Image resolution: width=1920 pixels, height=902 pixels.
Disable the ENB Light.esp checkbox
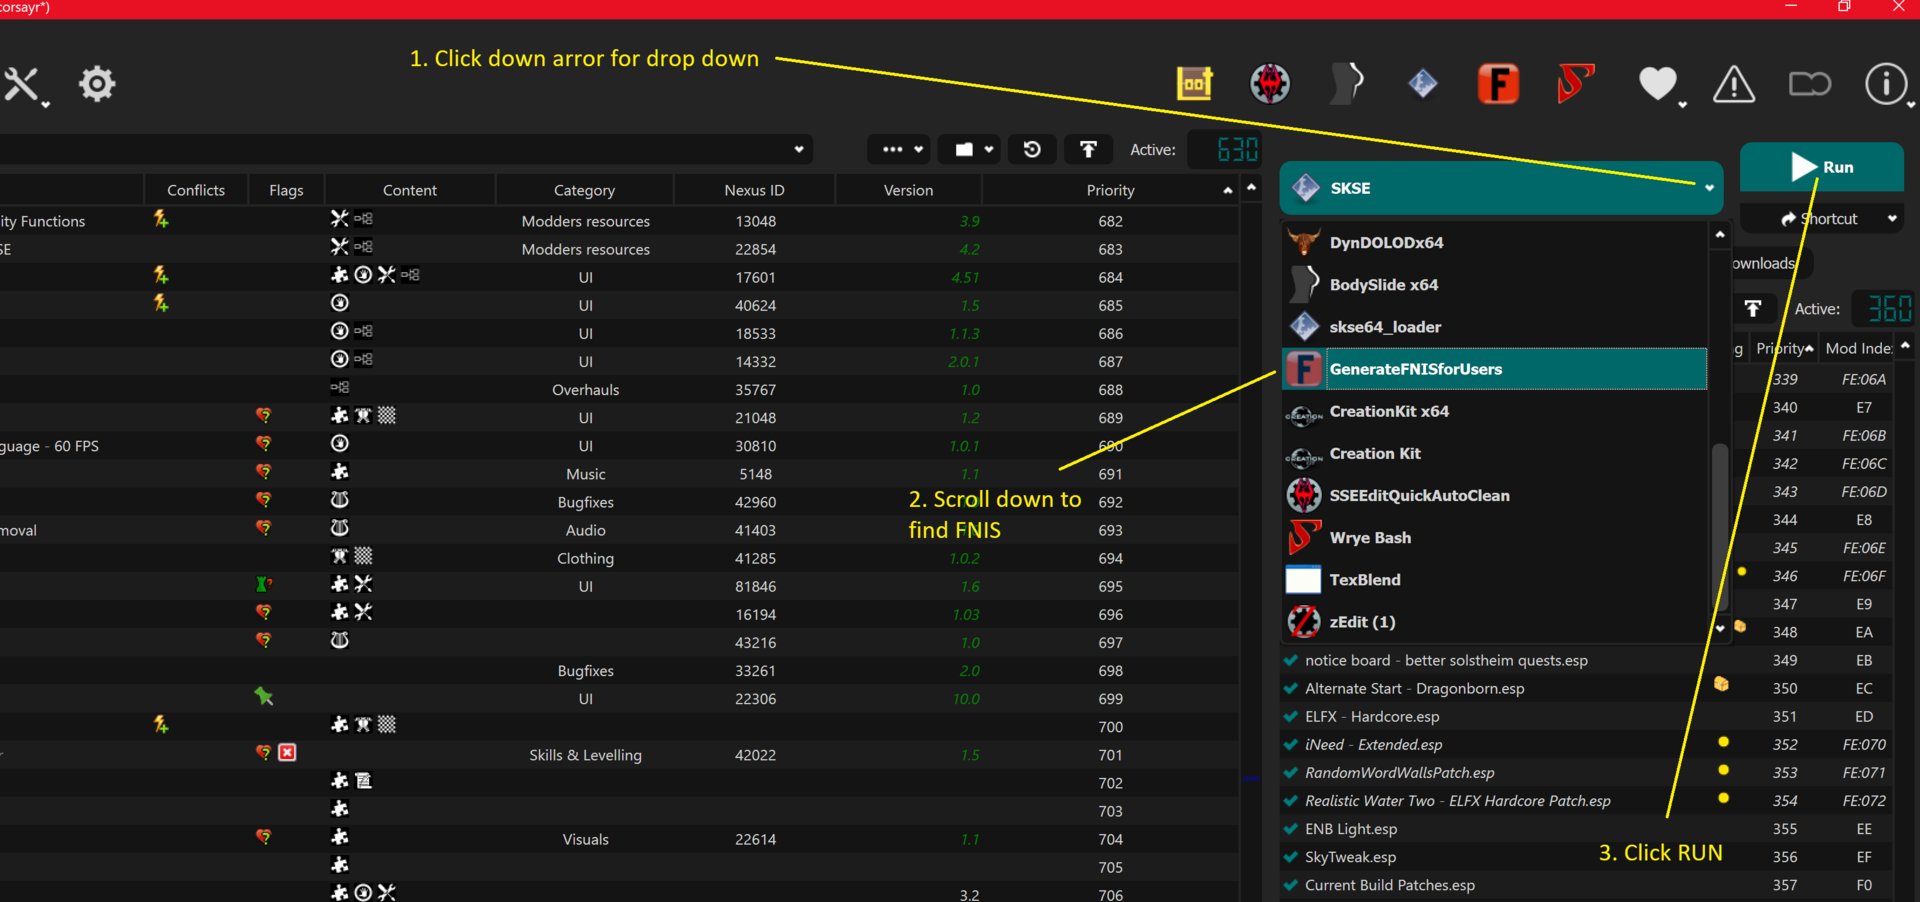pyautogui.click(x=1291, y=828)
